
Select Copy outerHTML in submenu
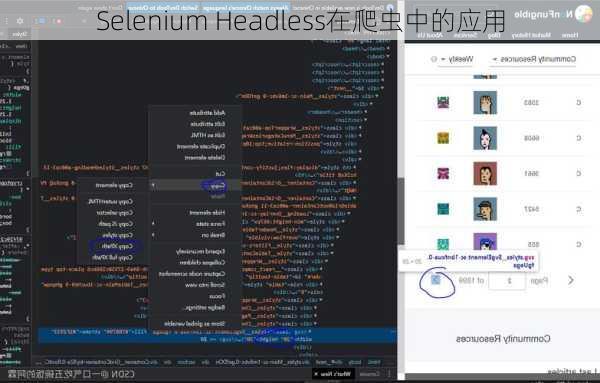[112, 201]
